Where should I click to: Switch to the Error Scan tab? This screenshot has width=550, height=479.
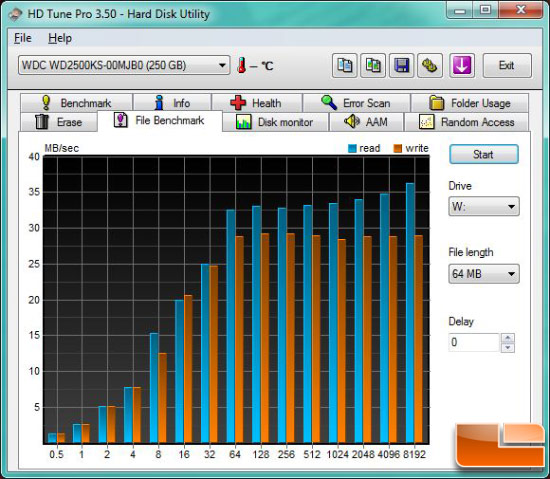tap(356, 103)
